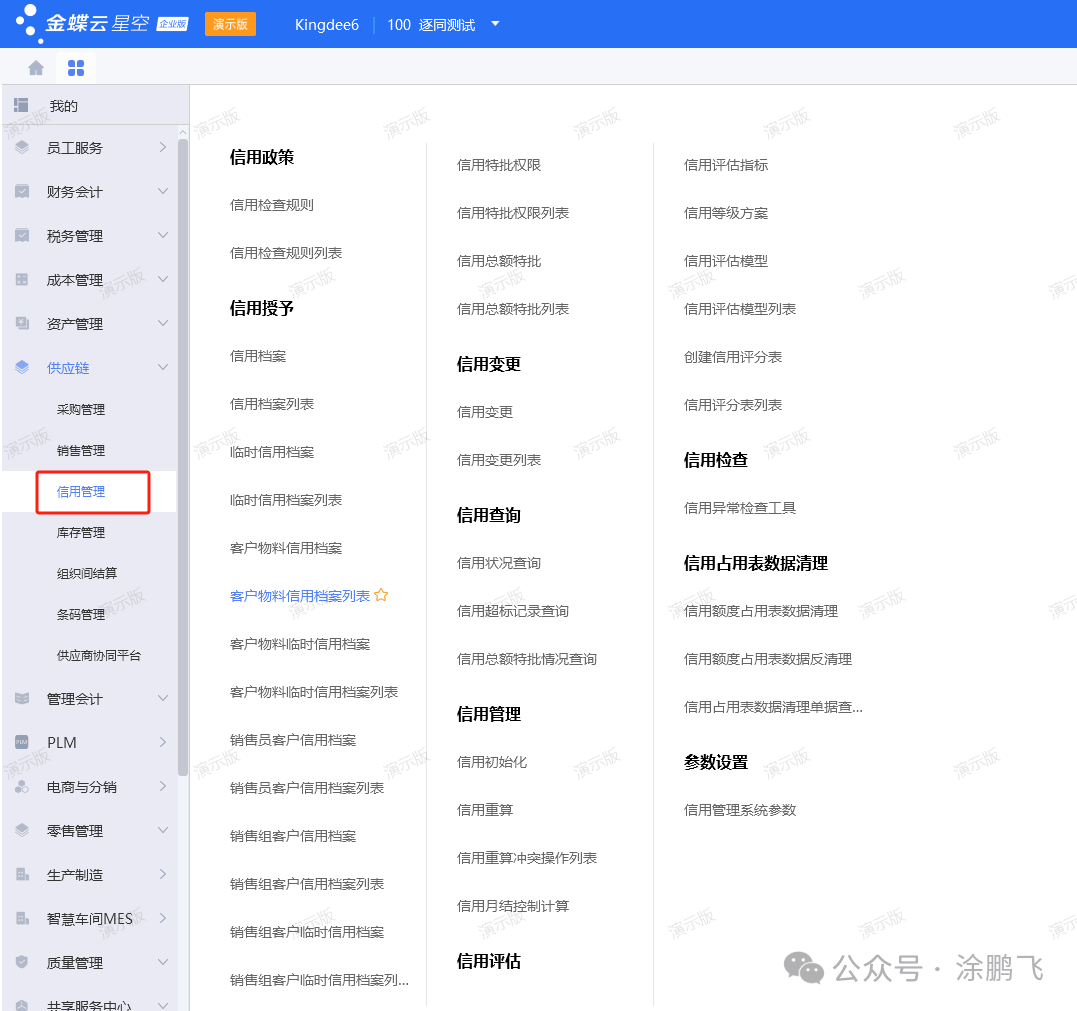The width and height of the screenshot is (1077, 1011).
Task: Collapse the 供应链 section chevron
Action: 163,368
